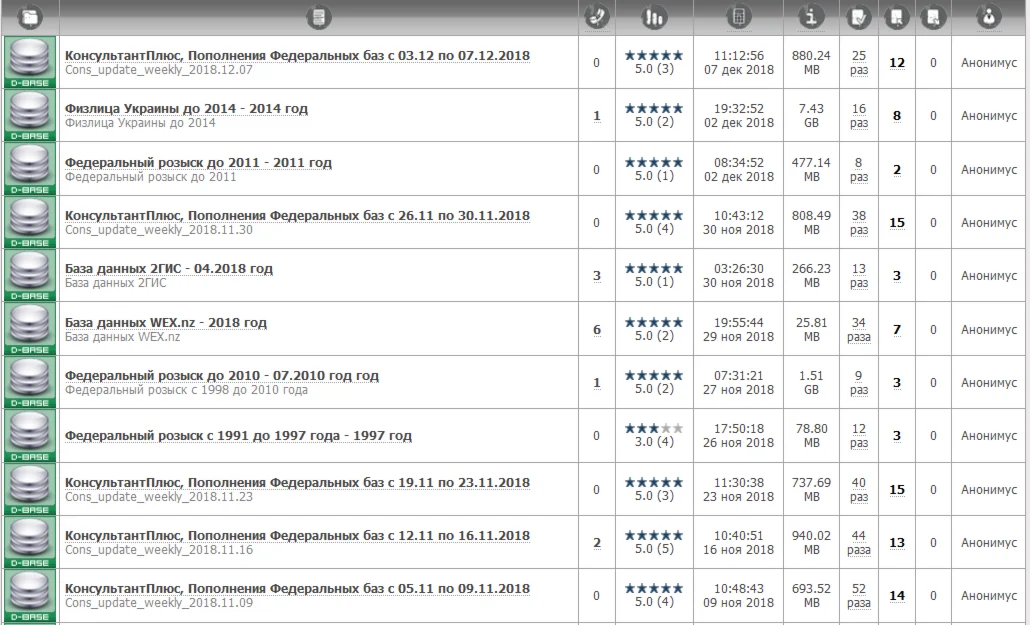Click subtitle "Федеральный розыск с 1998 до 2010 года"
The height and width of the screenshot is (625, 1030).
click(x=186, y=390)
